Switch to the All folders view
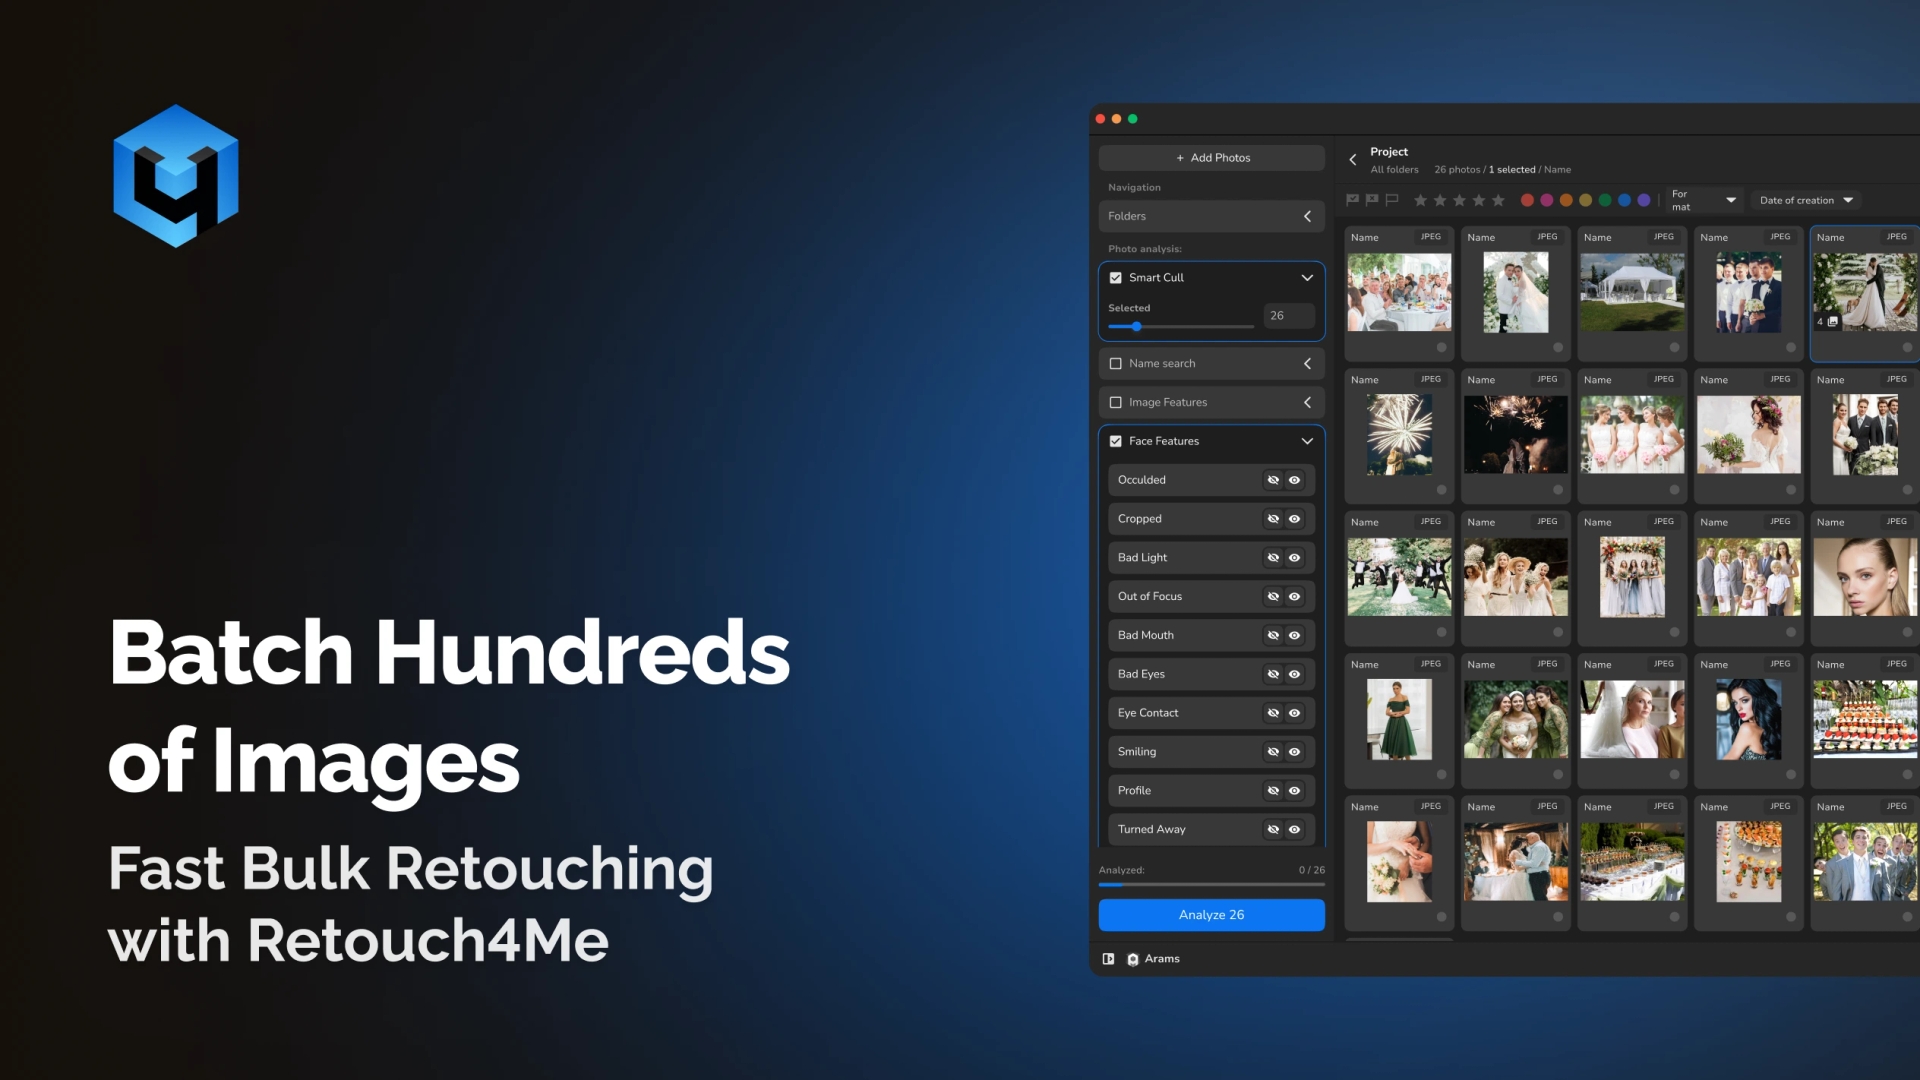 pos(1395,169)
